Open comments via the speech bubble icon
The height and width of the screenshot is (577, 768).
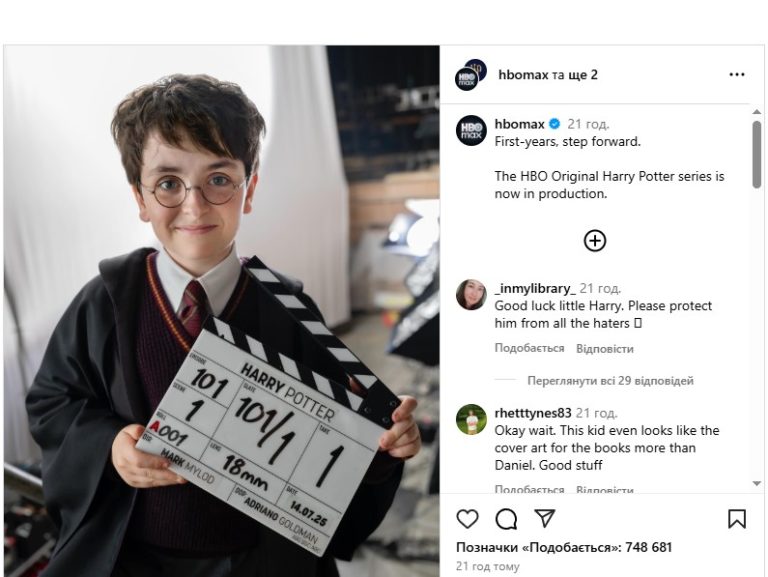(x=506, y=519)
